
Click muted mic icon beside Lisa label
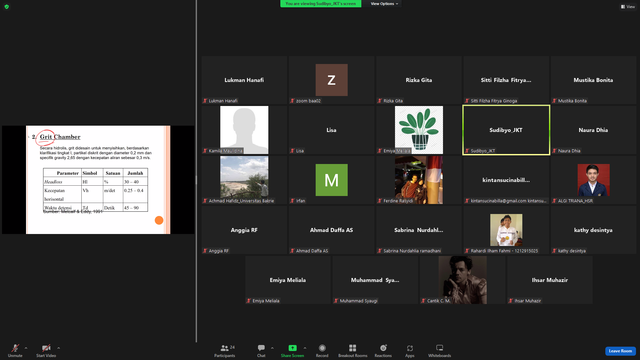point(293,151)
